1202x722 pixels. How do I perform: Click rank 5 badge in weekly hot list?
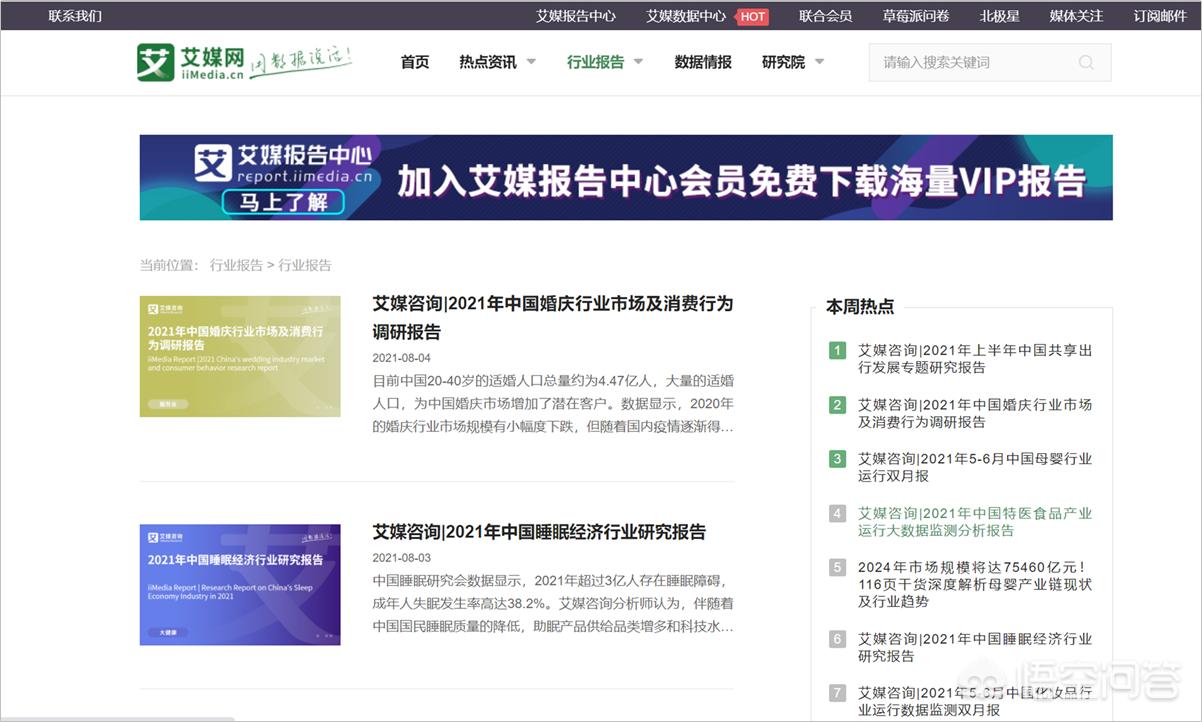point(837,567)
